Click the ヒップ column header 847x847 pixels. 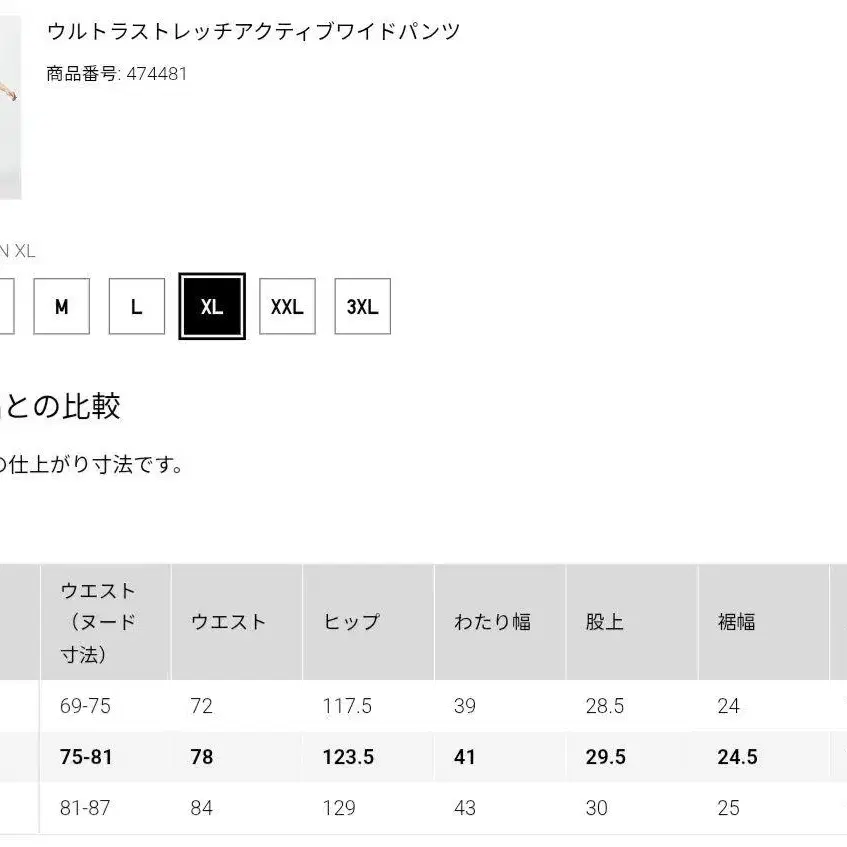pyautogui.click(x=352, y=622)
